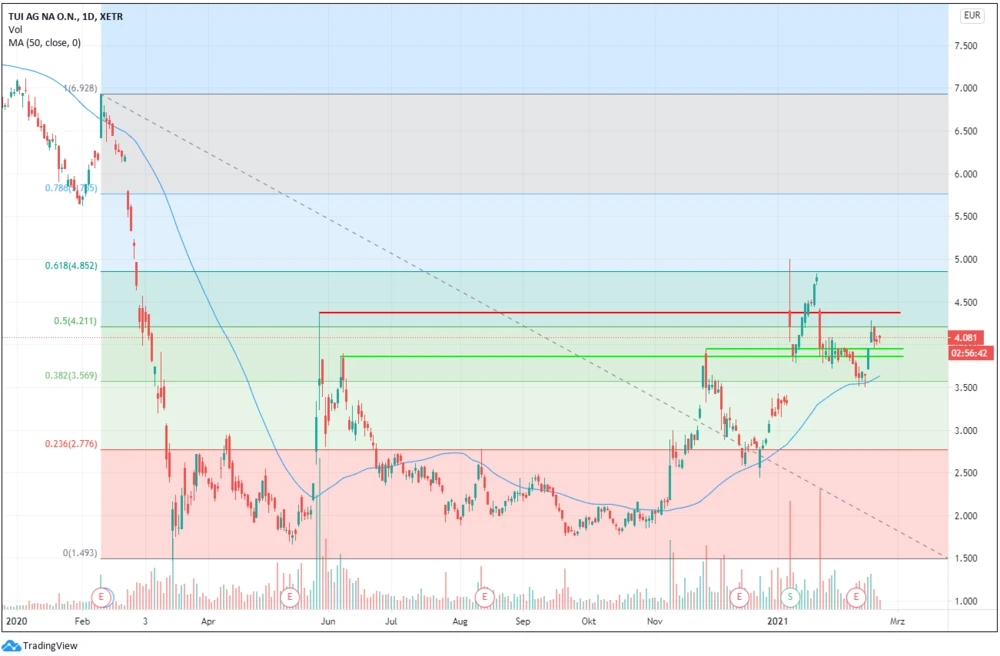Click the earnings marker just before 2021

pyautogui.click(x=739, y=597)
